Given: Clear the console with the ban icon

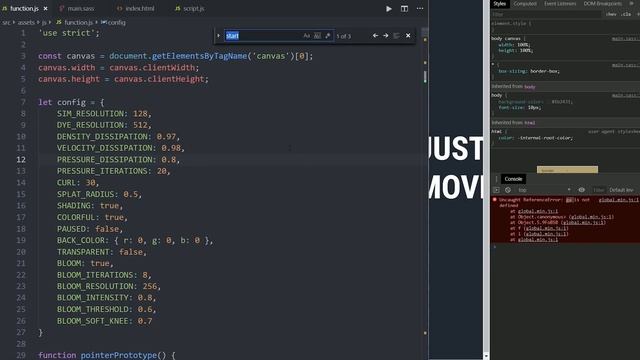Looking at the screenshot, I should 508,190.
